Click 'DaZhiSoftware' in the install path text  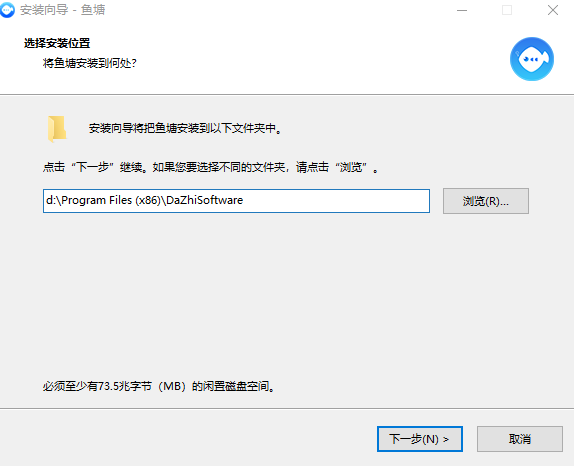[x=205, y=200]
